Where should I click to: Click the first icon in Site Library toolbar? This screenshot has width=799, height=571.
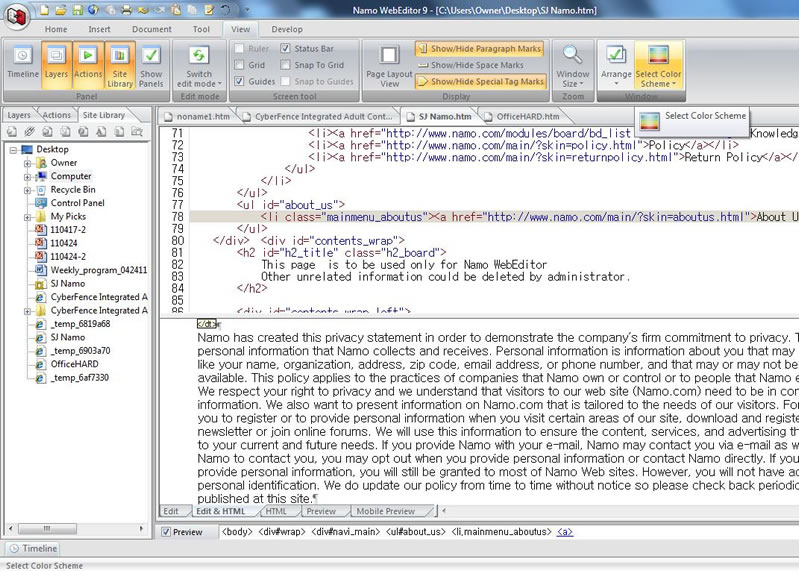[12, 132]
